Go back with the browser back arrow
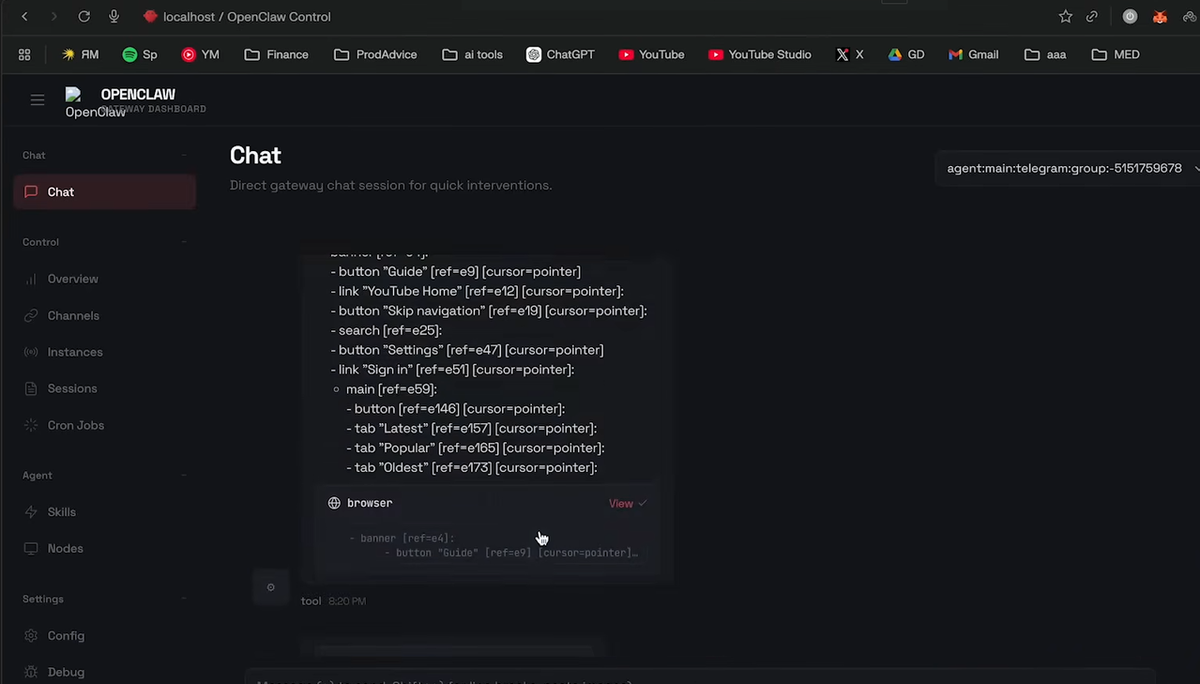The height and width of the screenshot is (684, 1200). (x=25, y=17)
